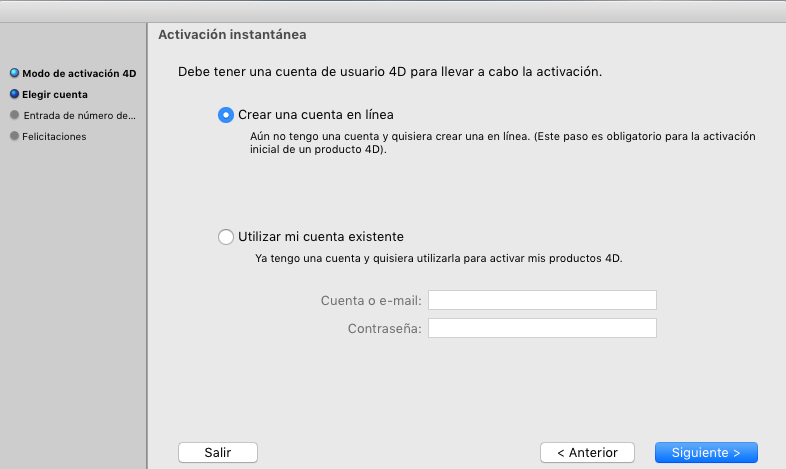786x469 pixels.
Task: Click into the Contraseña password field
Action: point(542,328)
